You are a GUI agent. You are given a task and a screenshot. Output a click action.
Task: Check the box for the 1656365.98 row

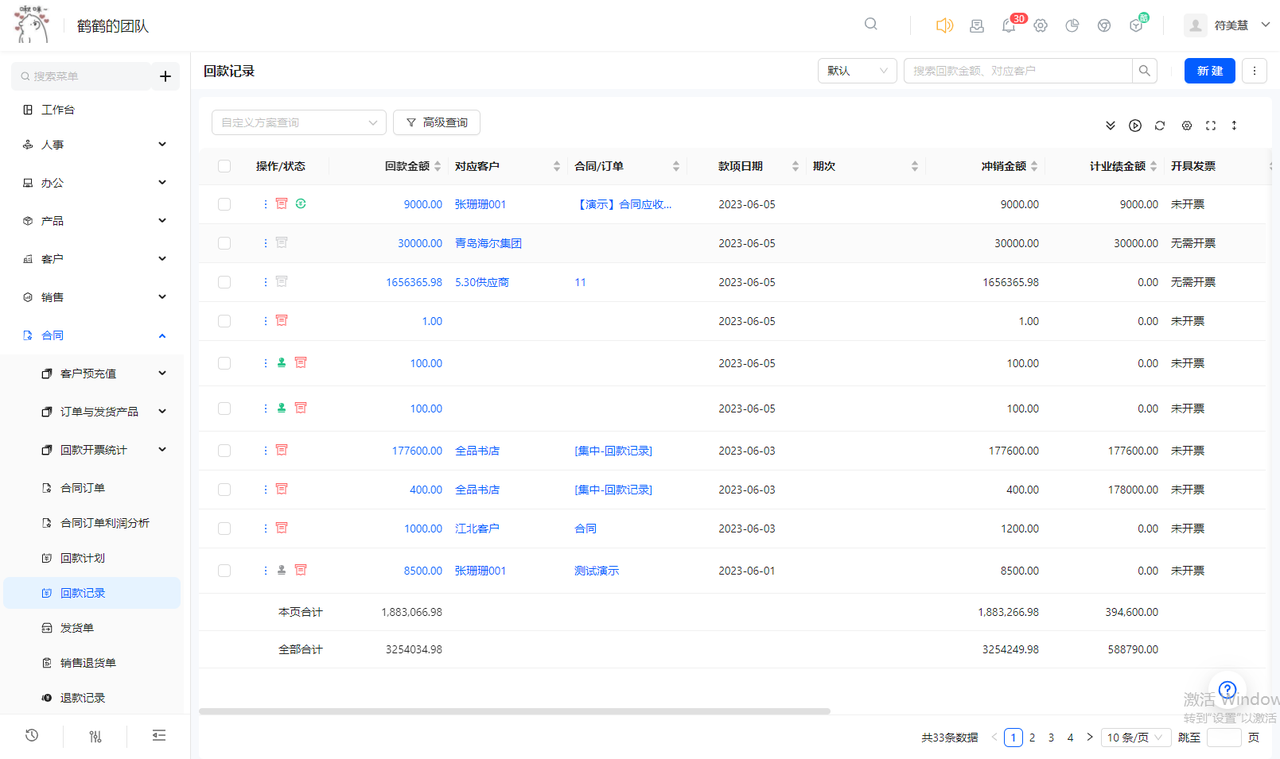click(x=224, y=282)
